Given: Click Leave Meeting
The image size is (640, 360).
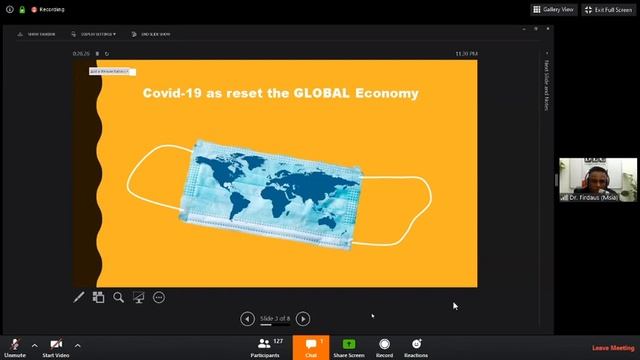Looking at the screenshot, I should coord(613,348).
